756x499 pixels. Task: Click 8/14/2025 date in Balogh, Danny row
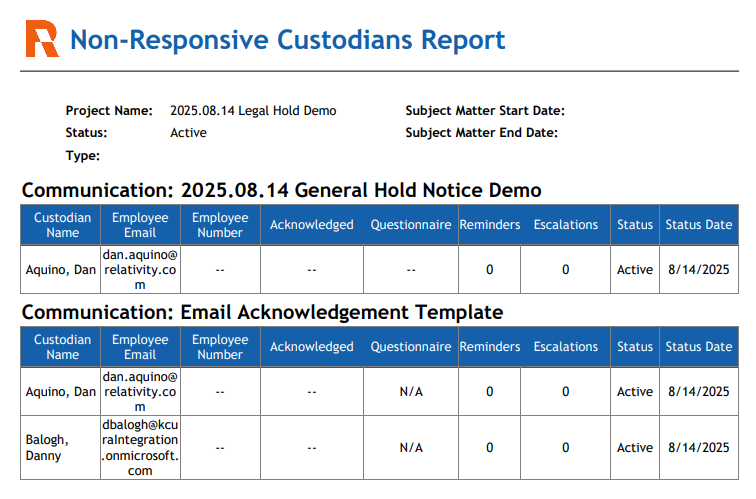(699, 447)
